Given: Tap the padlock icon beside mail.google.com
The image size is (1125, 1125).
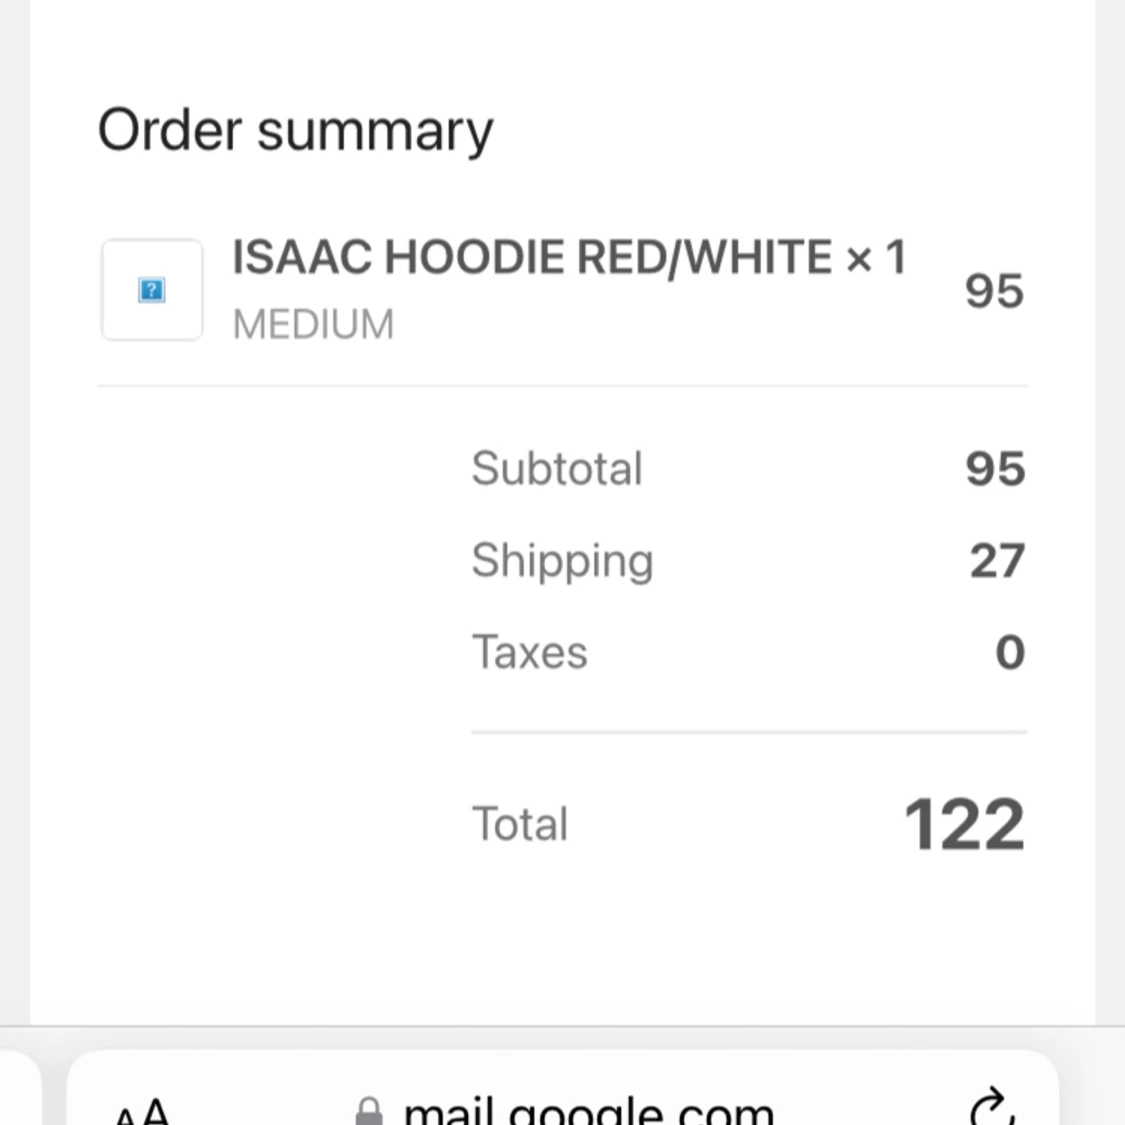Looking at the screenshot, I should coord(369,1111).
